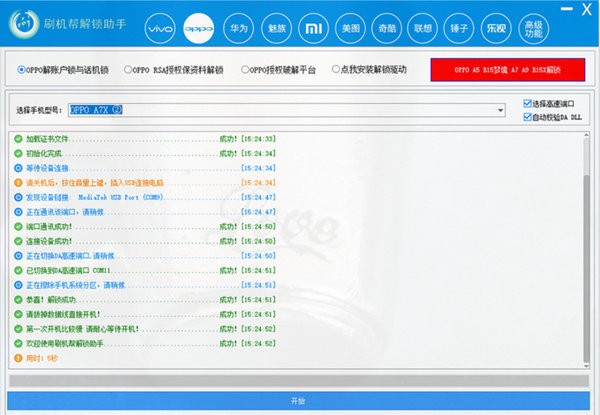Select OPPO解账户锁与话机锁 radio option

(x=23, y=70)
